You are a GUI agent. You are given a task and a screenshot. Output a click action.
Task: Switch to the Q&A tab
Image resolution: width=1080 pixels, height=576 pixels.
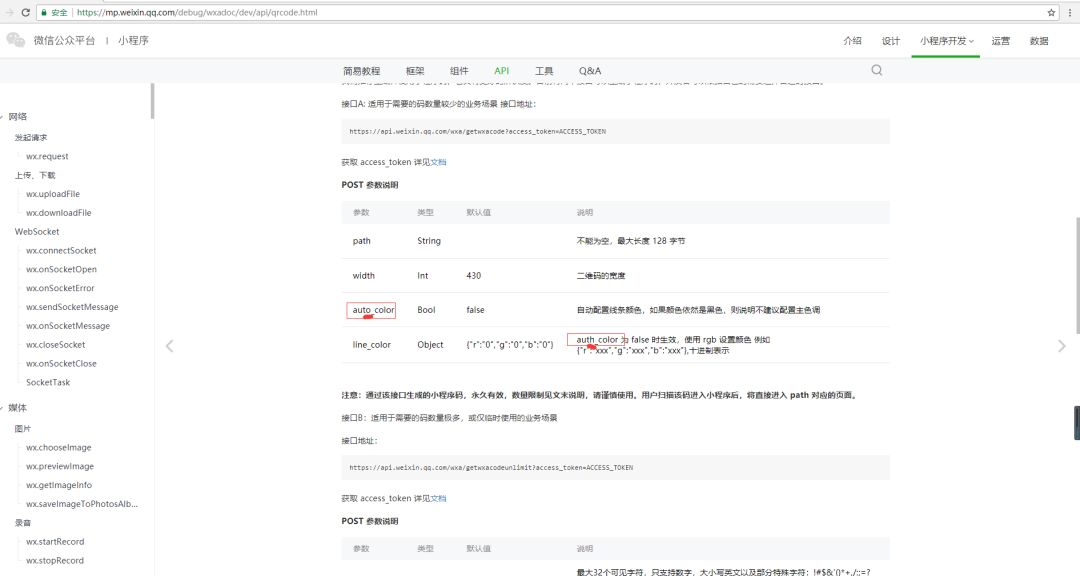pos(590,71)
